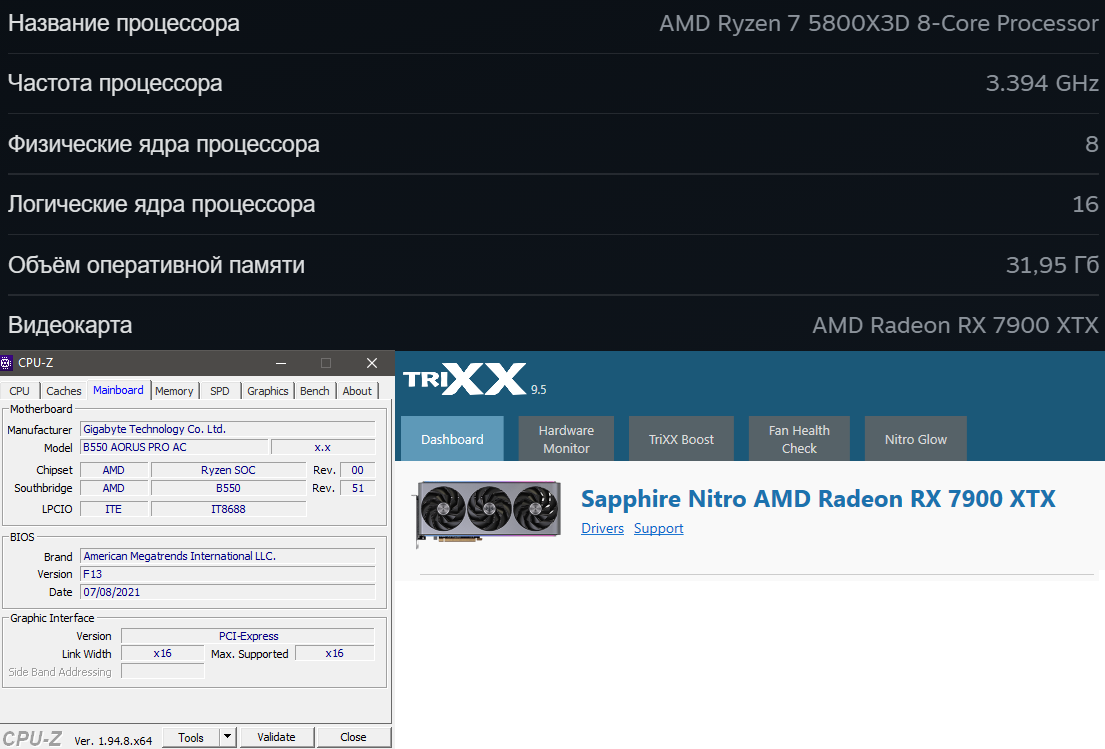This screenshot has height=749, width=1105.
Task: Click the Southbridge revision 51 field
Action: (x=357, y=488)
